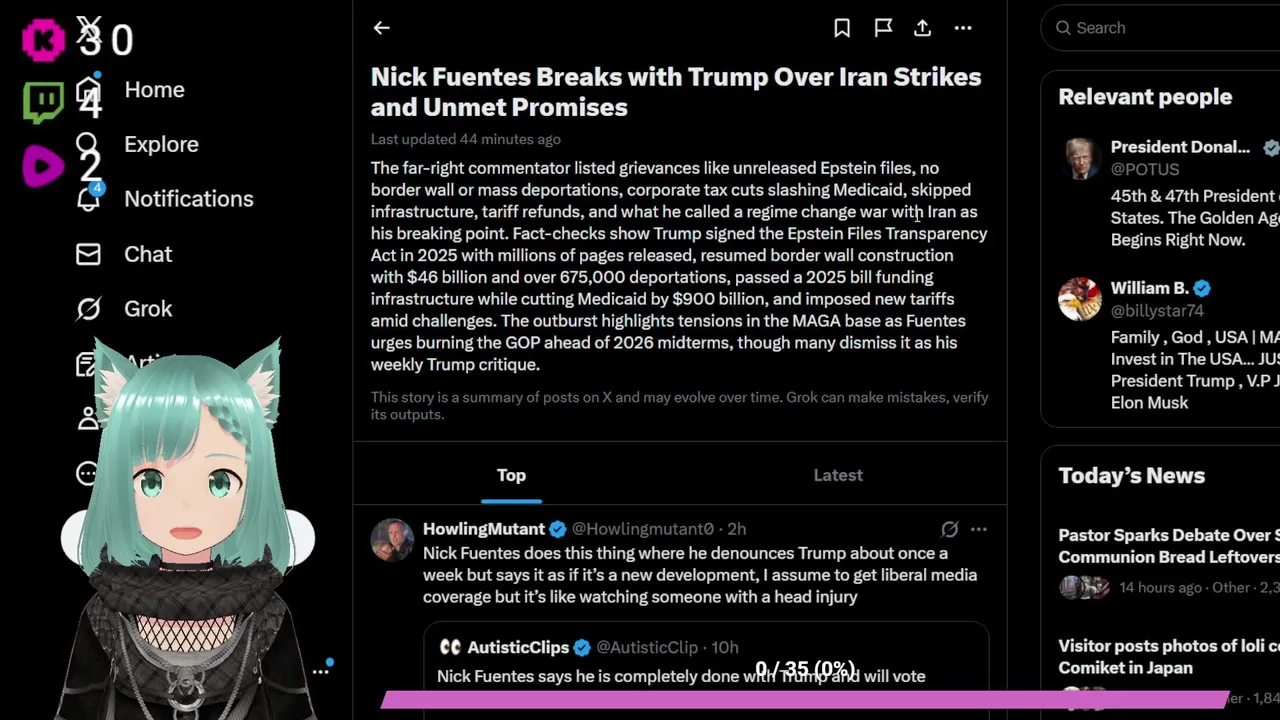Go back using the left arrow icon
The height and width of the screenshot is (720, 1280).
381,28
